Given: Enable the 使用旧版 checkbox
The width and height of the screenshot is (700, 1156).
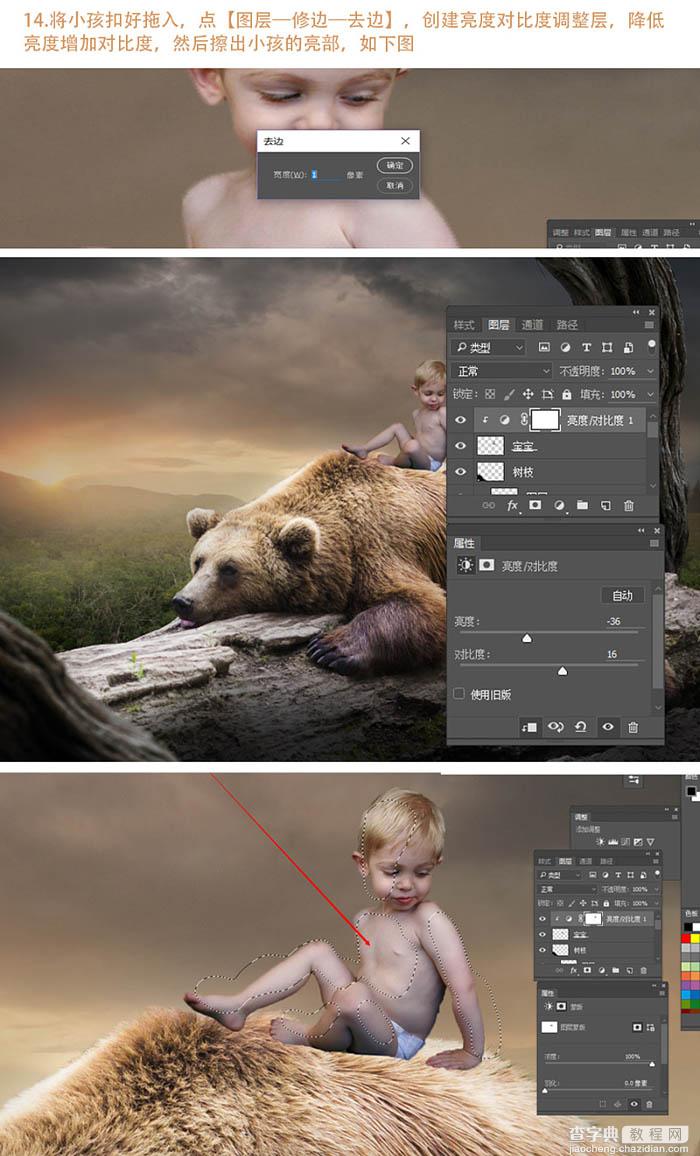Looking at the screenshot, I should (459, 694).
